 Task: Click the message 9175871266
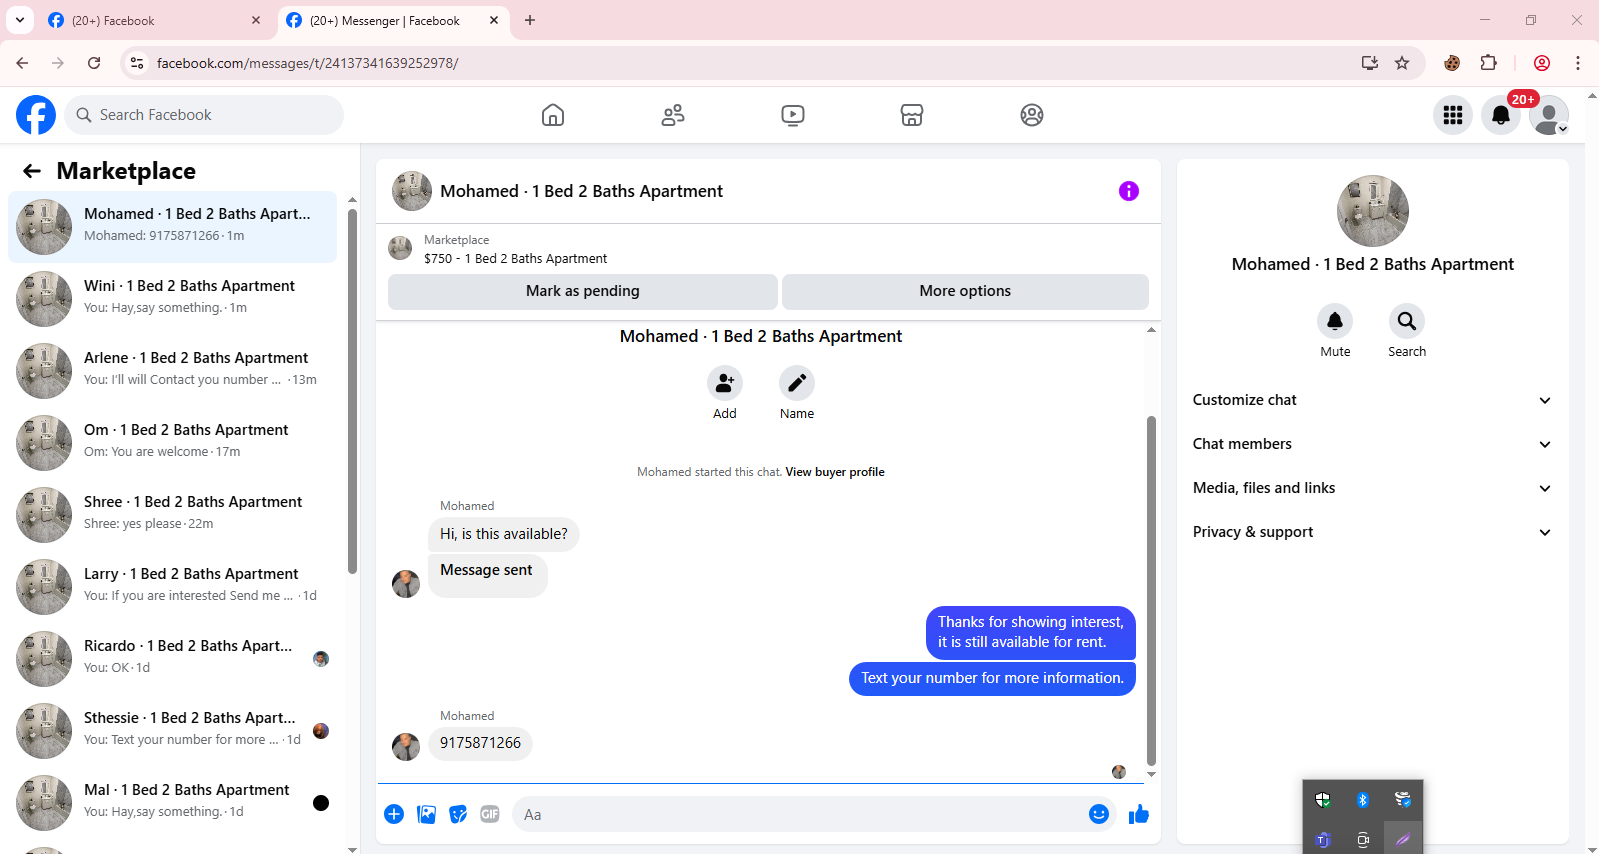click(480, 743)
